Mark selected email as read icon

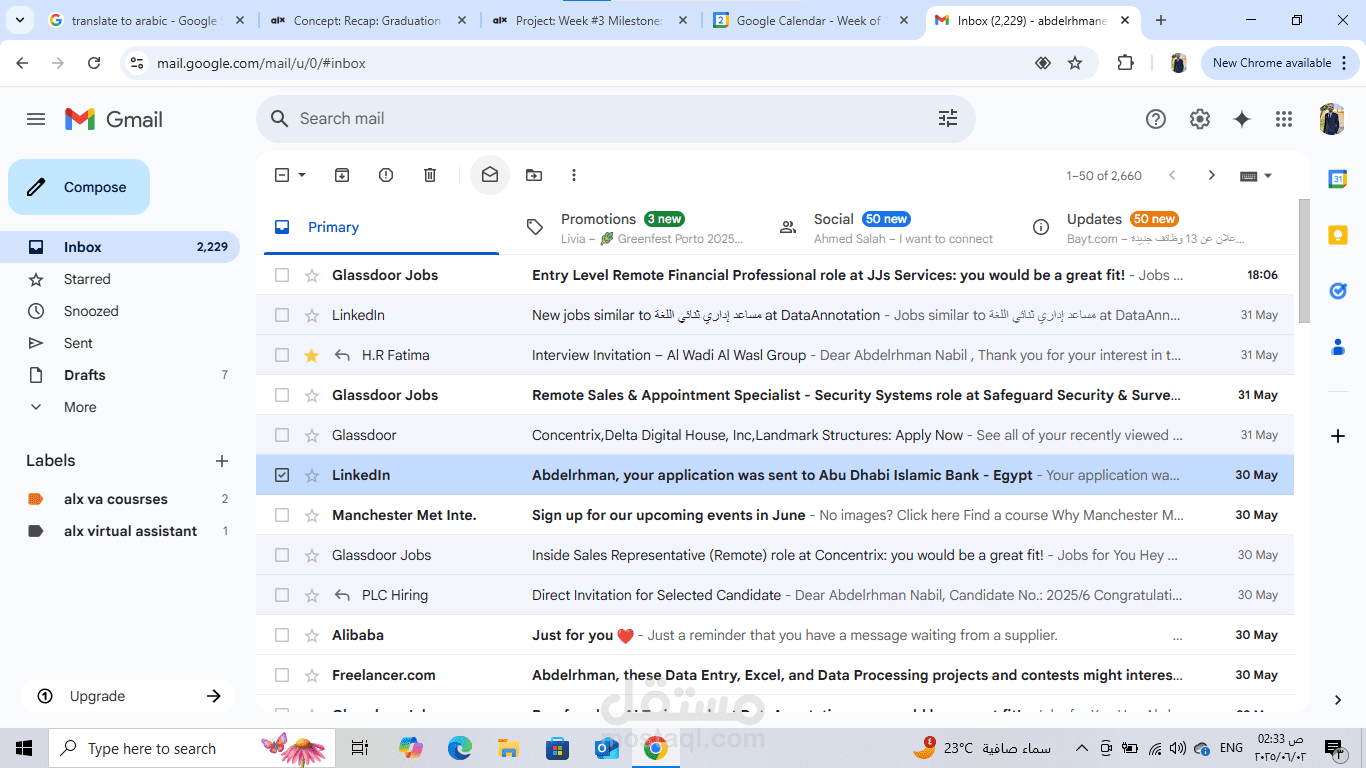[x=490, y=175]
